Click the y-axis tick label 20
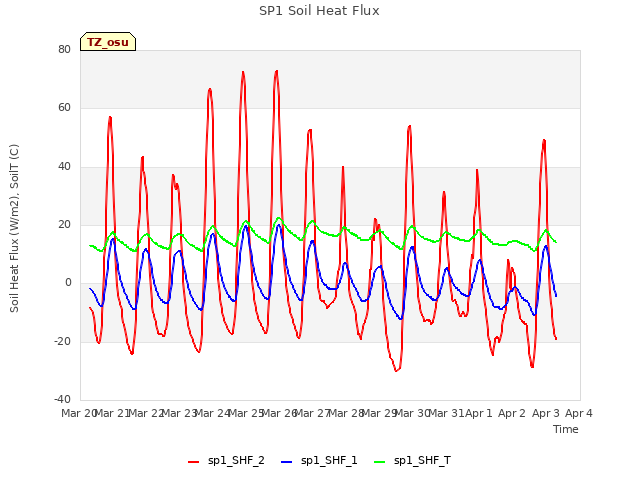 click(64, 224)
